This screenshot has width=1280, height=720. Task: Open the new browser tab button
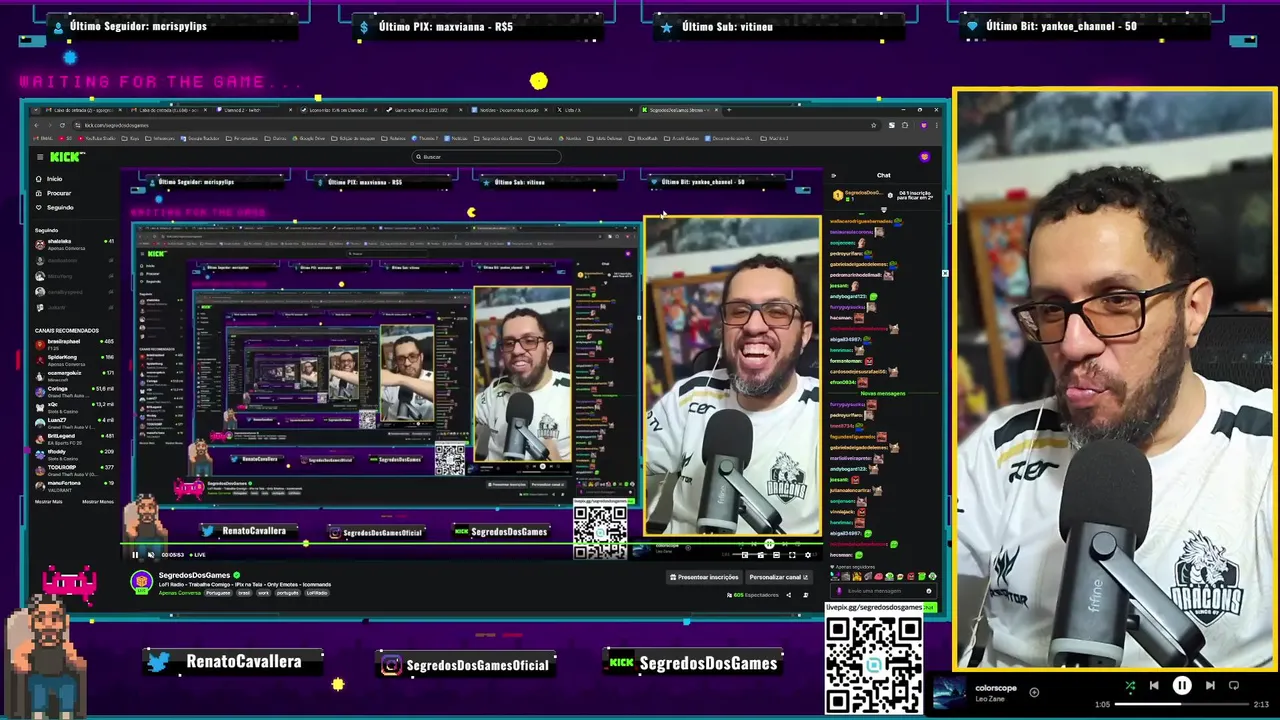tap(728, 110)
